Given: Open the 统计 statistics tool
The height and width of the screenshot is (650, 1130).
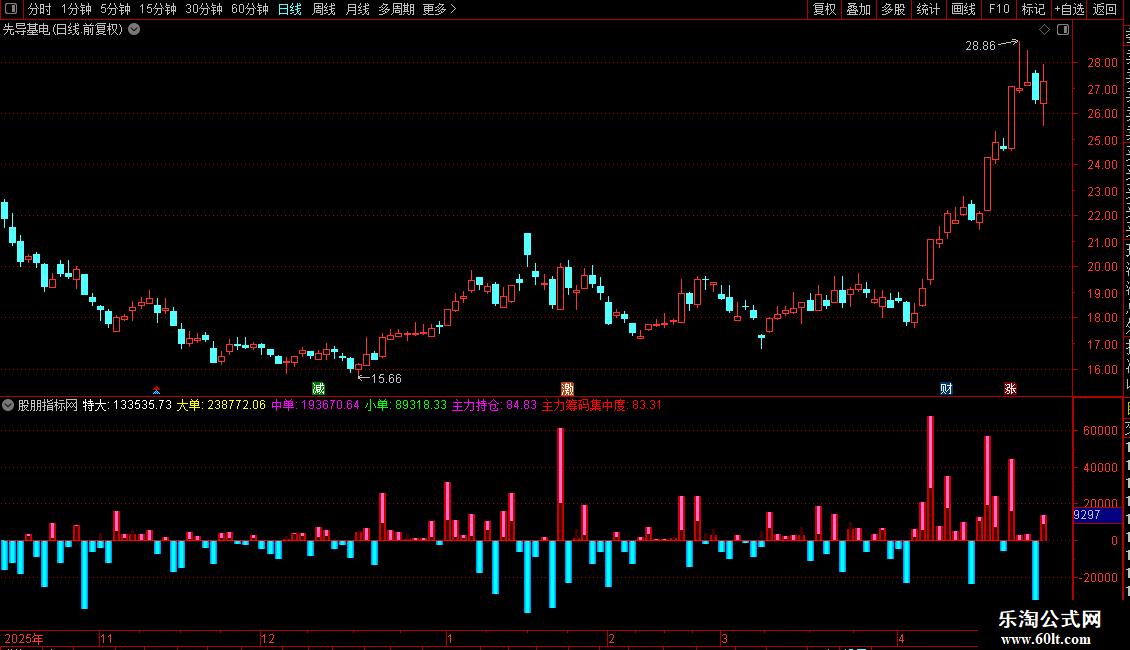Looking at the screenshot, I should point(928,9).
